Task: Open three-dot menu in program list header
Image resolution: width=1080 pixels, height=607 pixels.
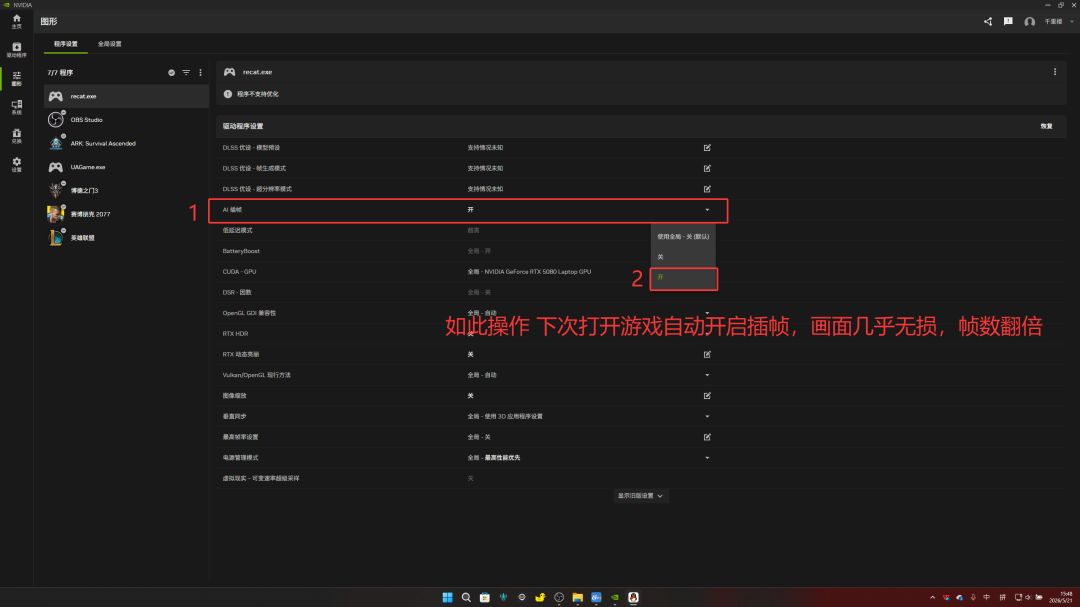Action: tap(200, 72)
